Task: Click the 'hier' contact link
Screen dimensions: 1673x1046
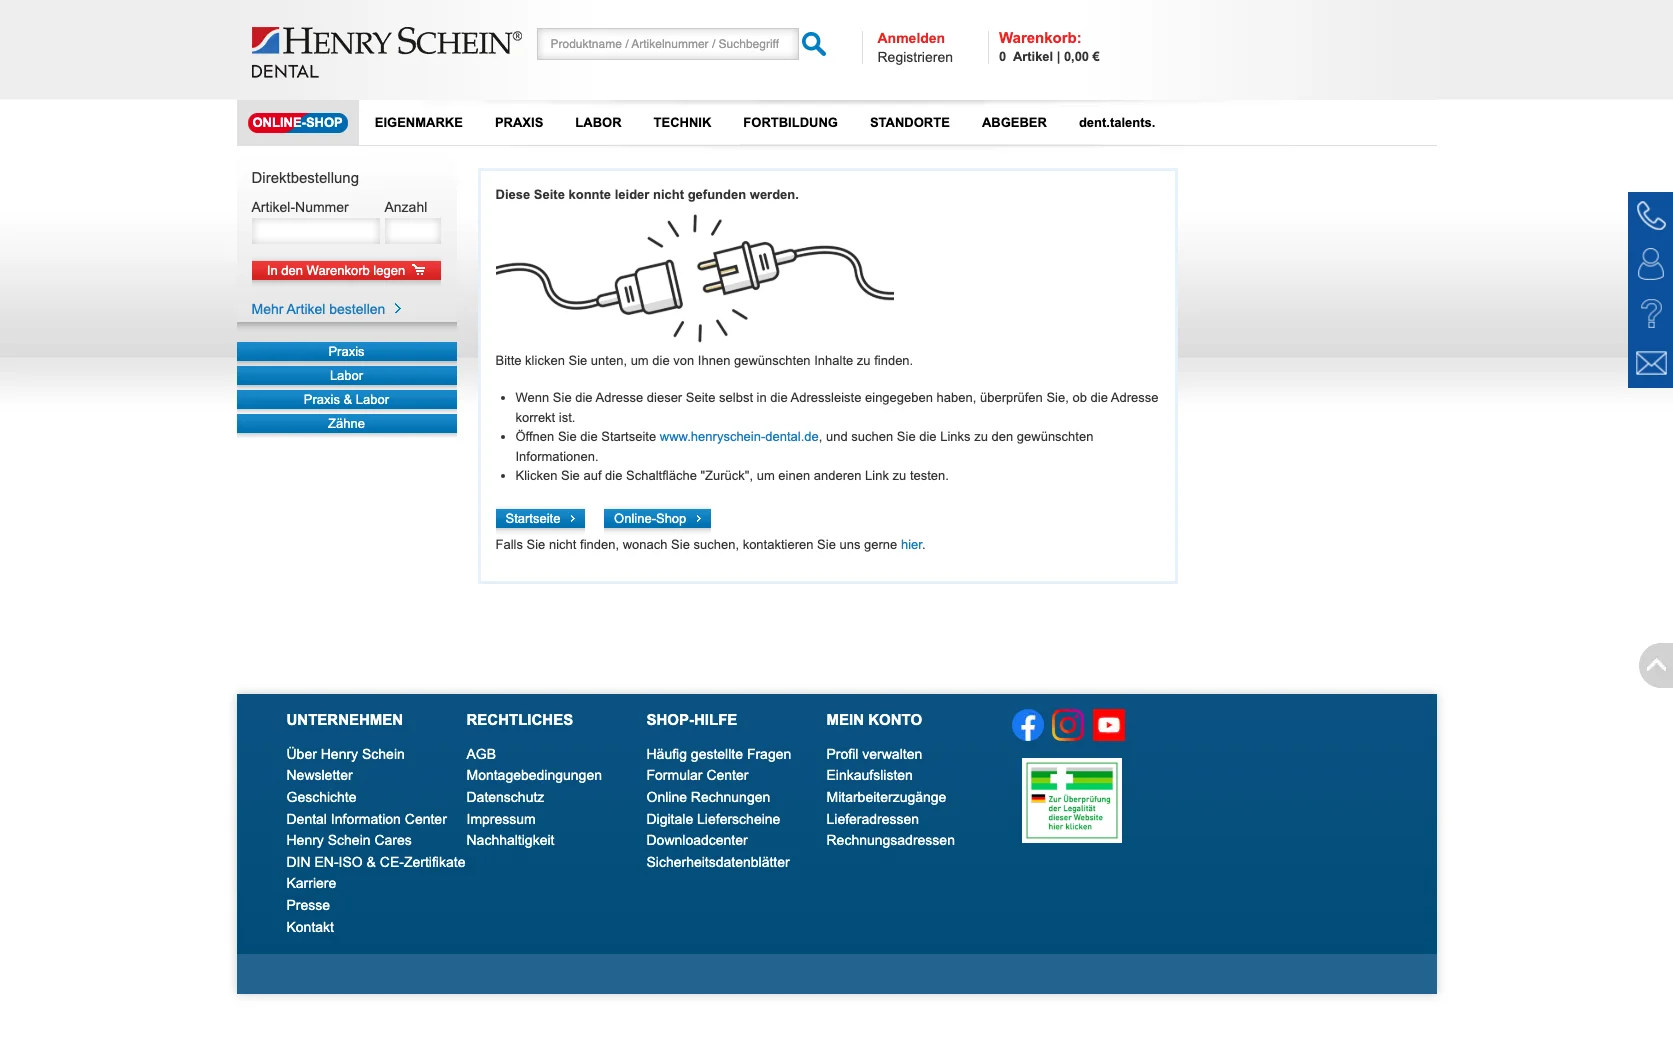Action: coord(911,545)
